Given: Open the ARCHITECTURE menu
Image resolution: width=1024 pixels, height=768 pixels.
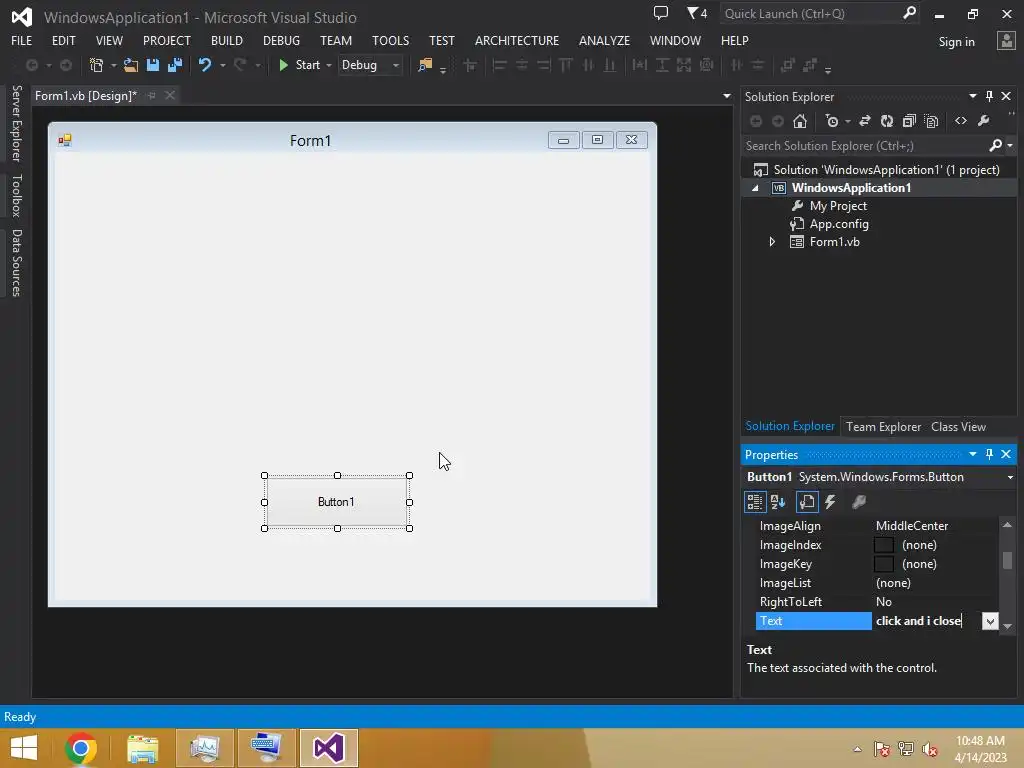Looking at the screenshot, I should tap(517, 40).
